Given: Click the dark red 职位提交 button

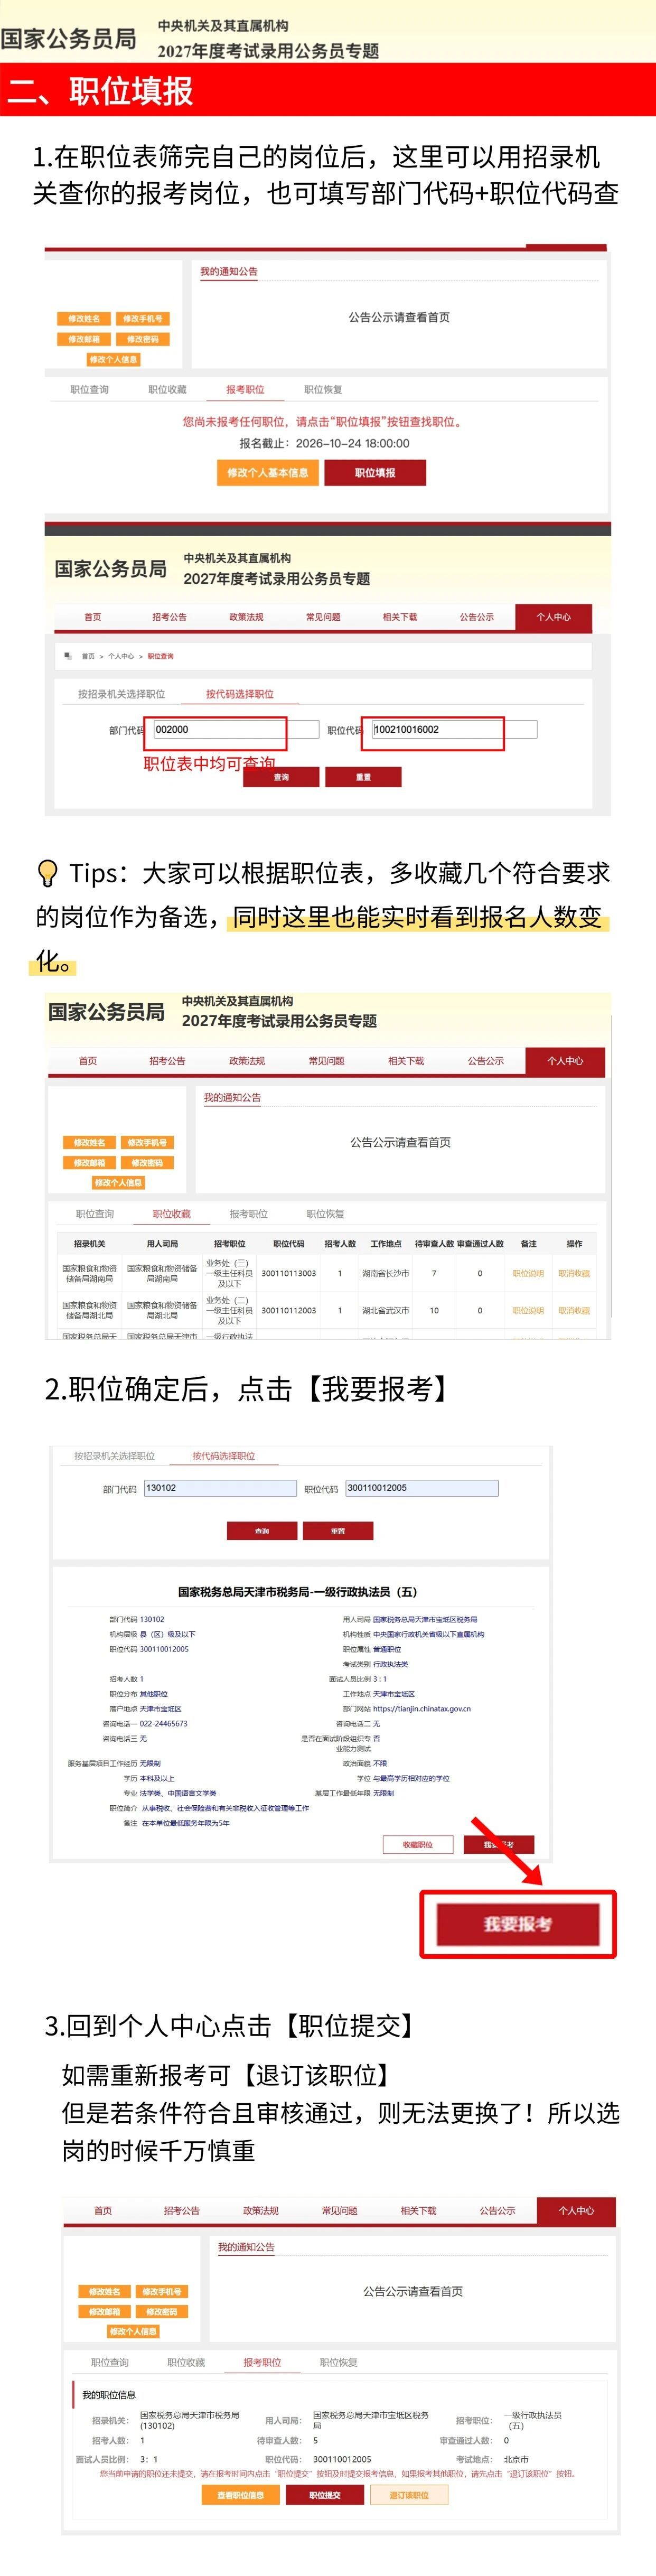Looking at the screenshot, I should [x=325, y=2495].
